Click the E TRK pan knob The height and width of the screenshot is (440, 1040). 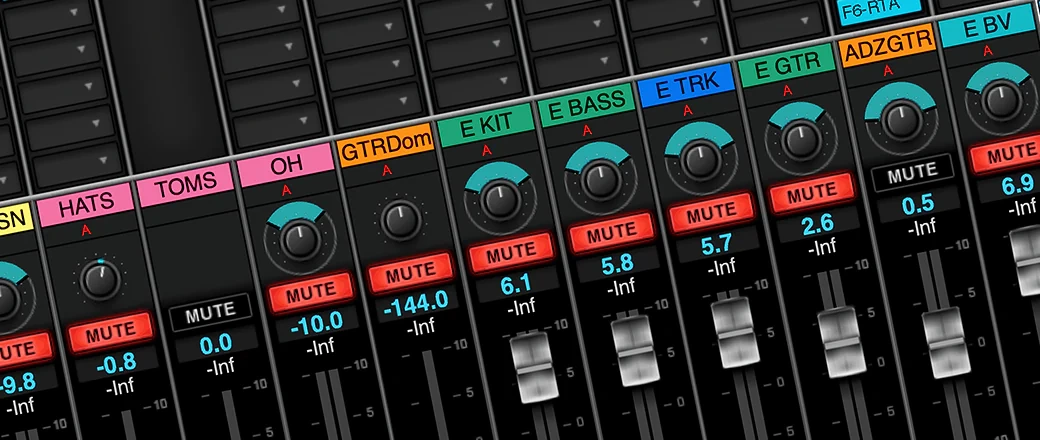click(x=700, y=159)
